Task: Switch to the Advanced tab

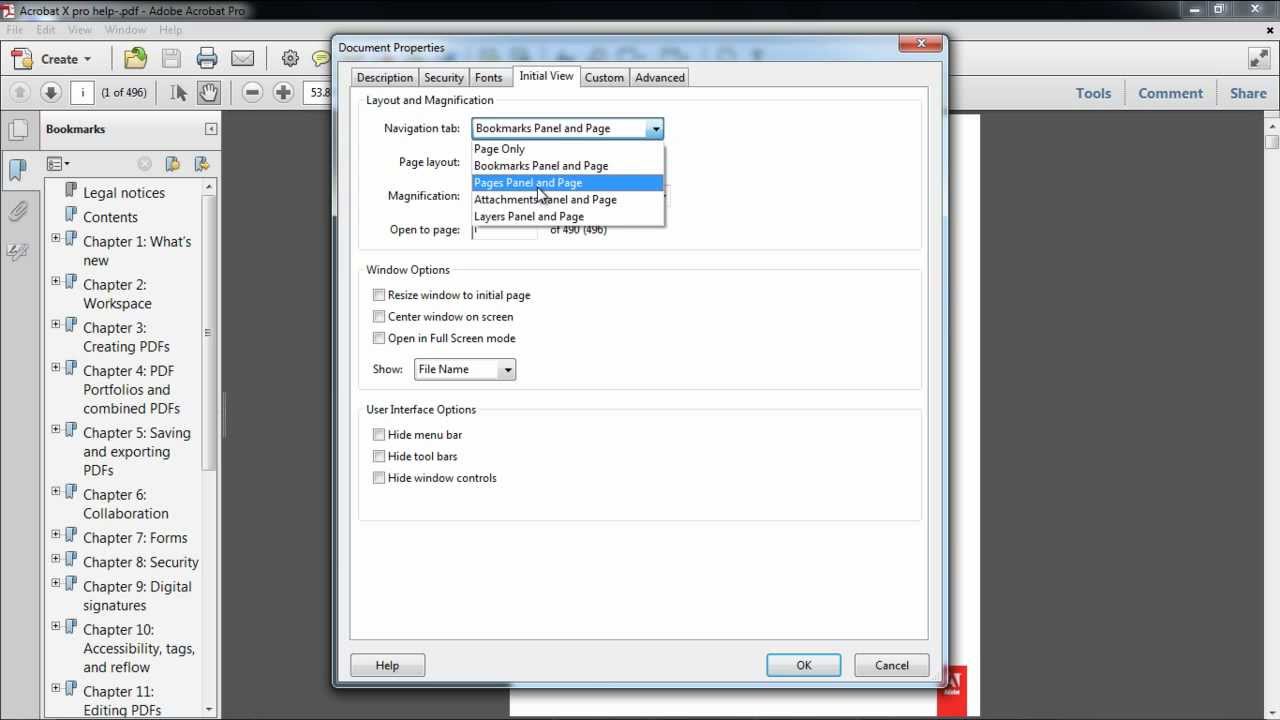Action: tap(660, 77)
